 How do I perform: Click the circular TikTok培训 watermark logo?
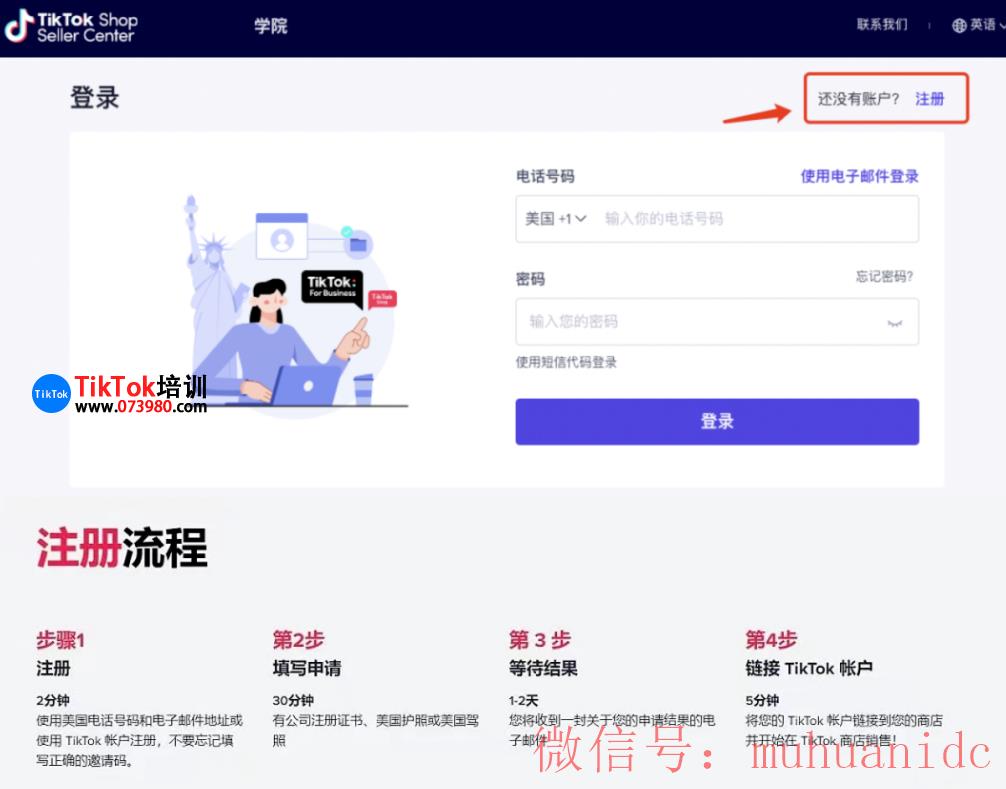click(51, 394)
